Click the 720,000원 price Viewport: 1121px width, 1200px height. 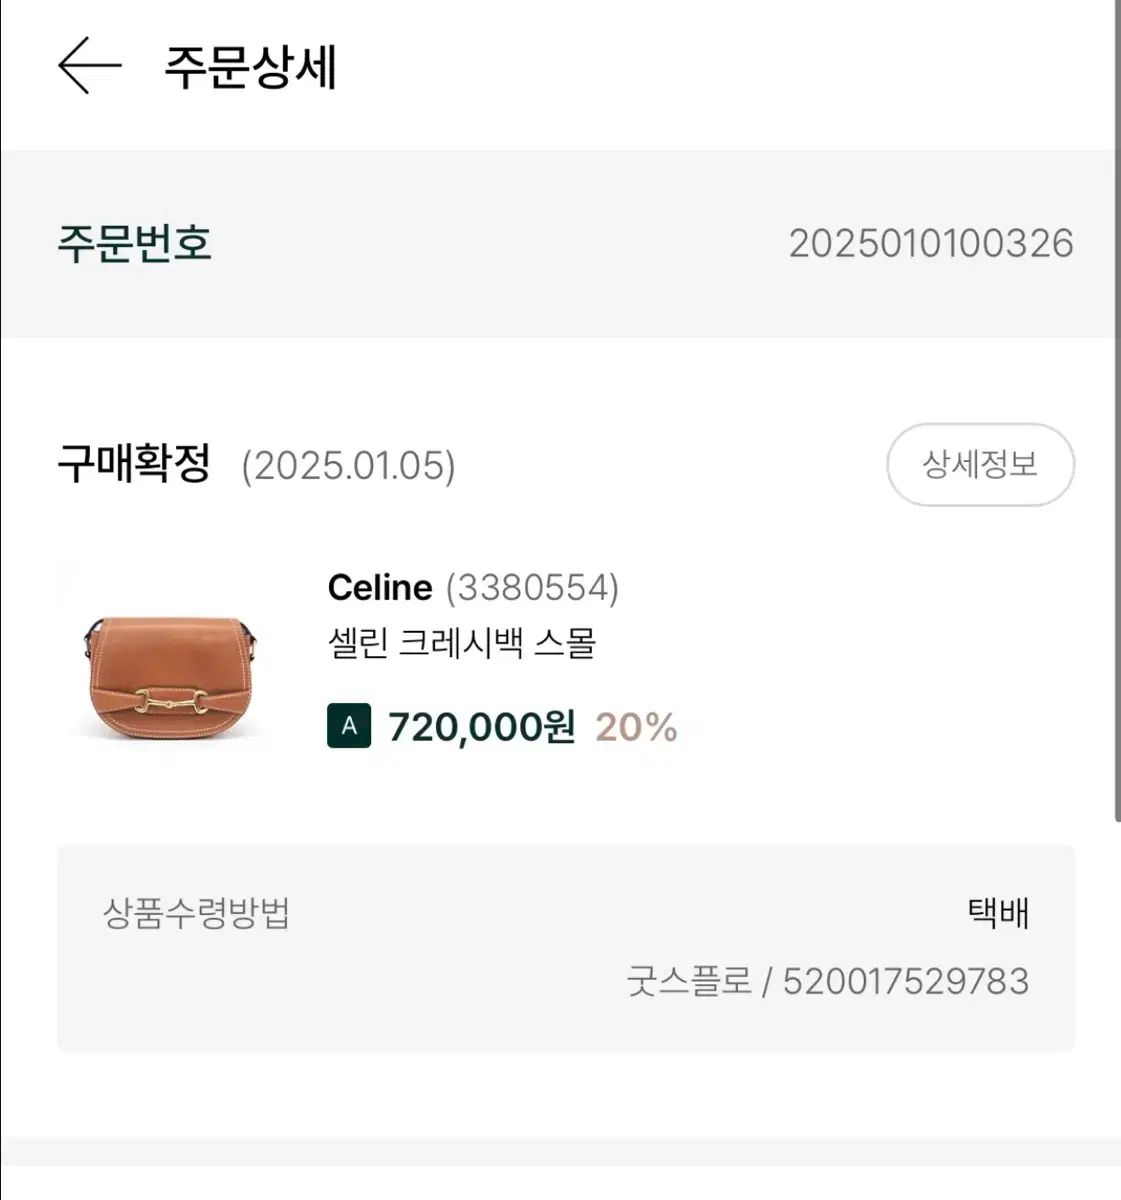click(x=481, y=727)
